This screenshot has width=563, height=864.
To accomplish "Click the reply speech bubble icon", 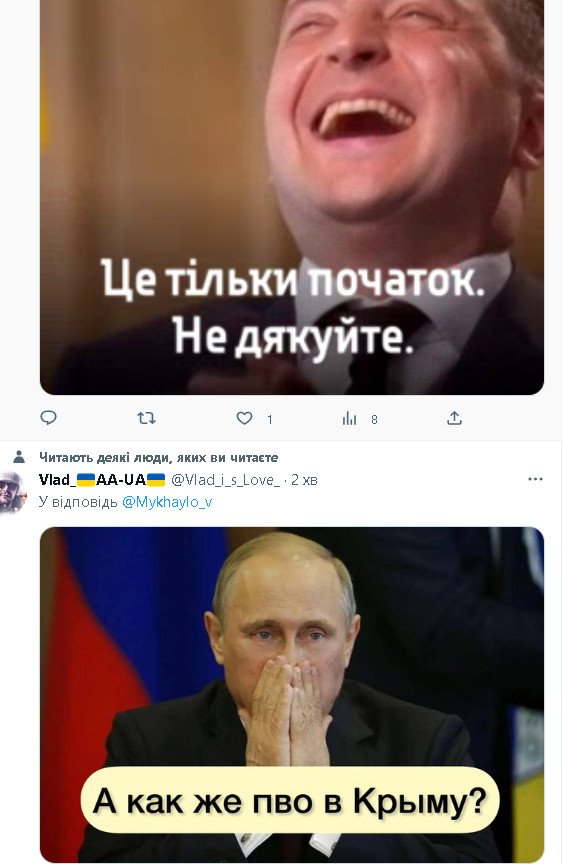I will coord(48,418).
